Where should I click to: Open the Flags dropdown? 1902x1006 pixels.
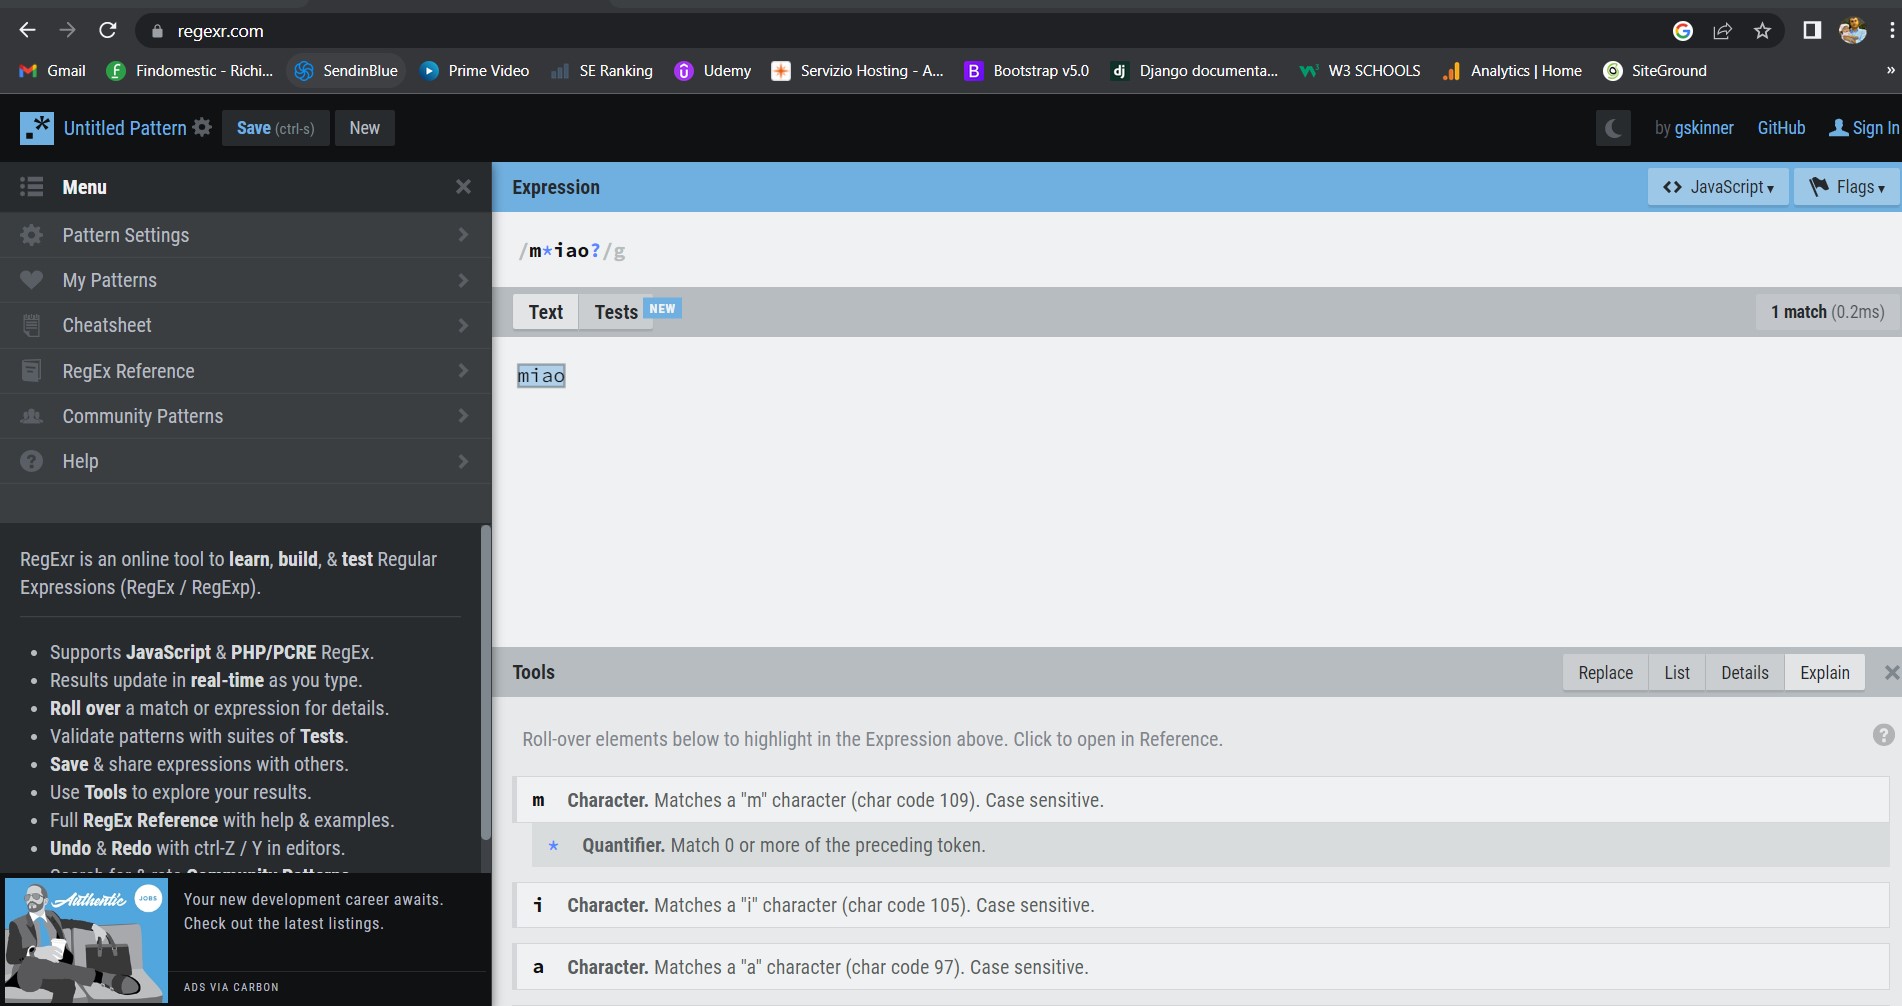[x=1846, y=186]
